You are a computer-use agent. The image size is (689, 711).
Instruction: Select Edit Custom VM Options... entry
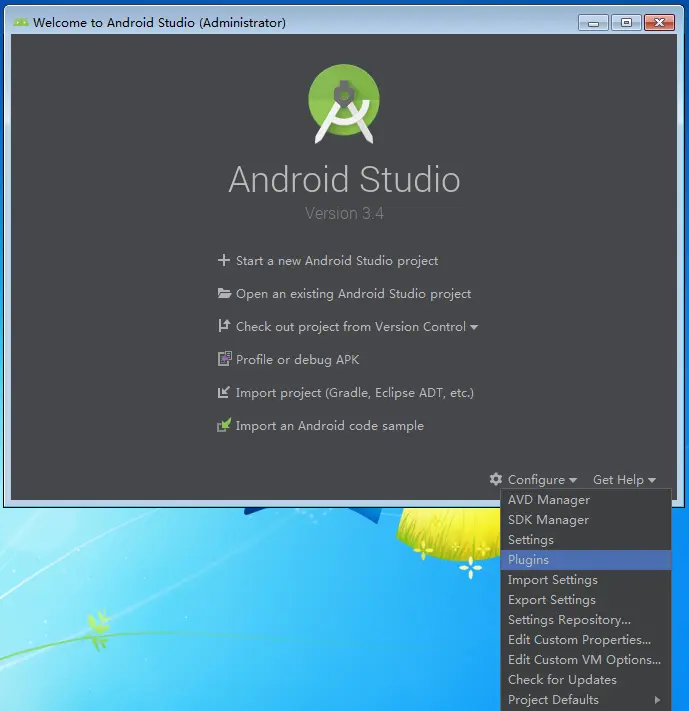586,660
